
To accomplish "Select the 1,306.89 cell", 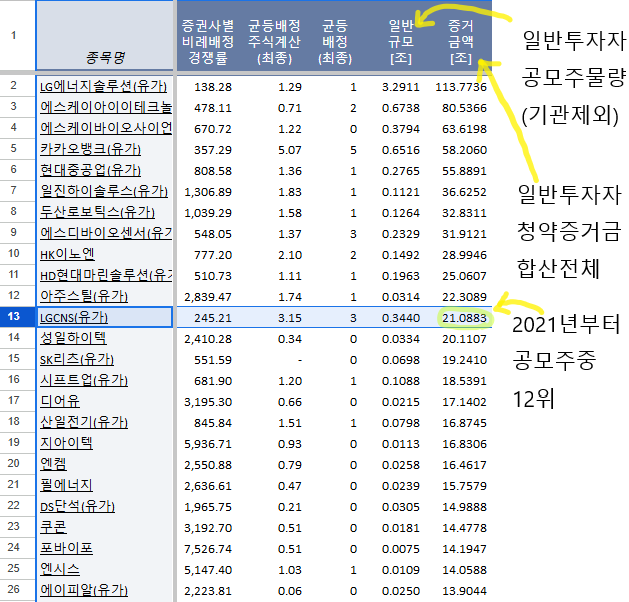I will [208, 192].
